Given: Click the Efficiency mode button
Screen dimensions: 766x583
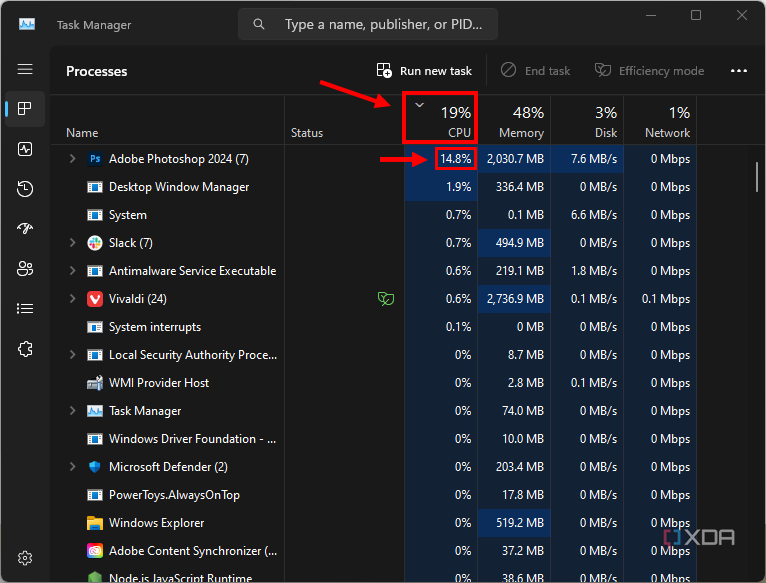Looking at the screenshot, I should pyautogui.click(x=649, y=71).
